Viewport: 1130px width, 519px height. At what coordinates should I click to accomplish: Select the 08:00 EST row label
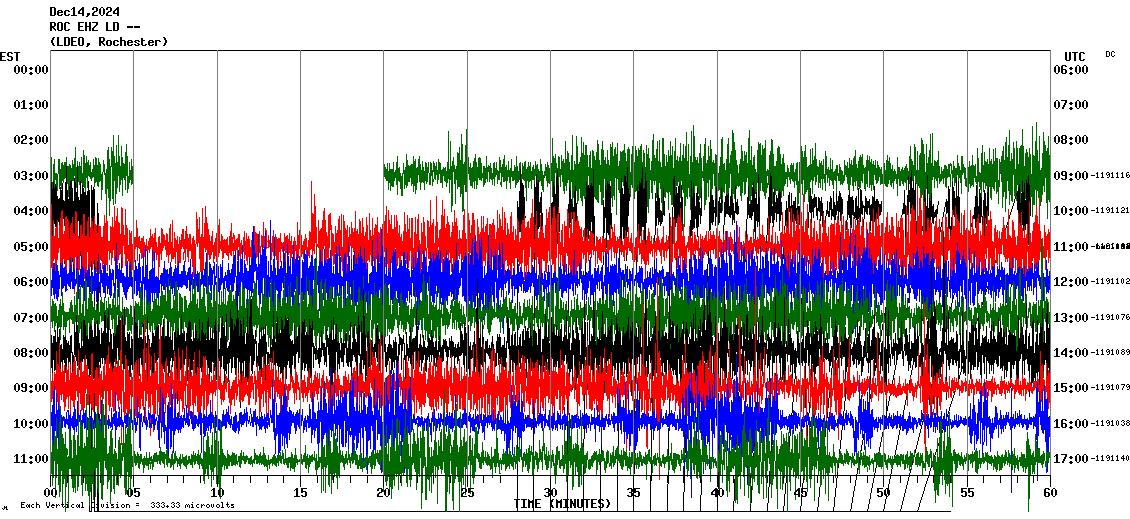pyautogui.click(x=31, y=353)
